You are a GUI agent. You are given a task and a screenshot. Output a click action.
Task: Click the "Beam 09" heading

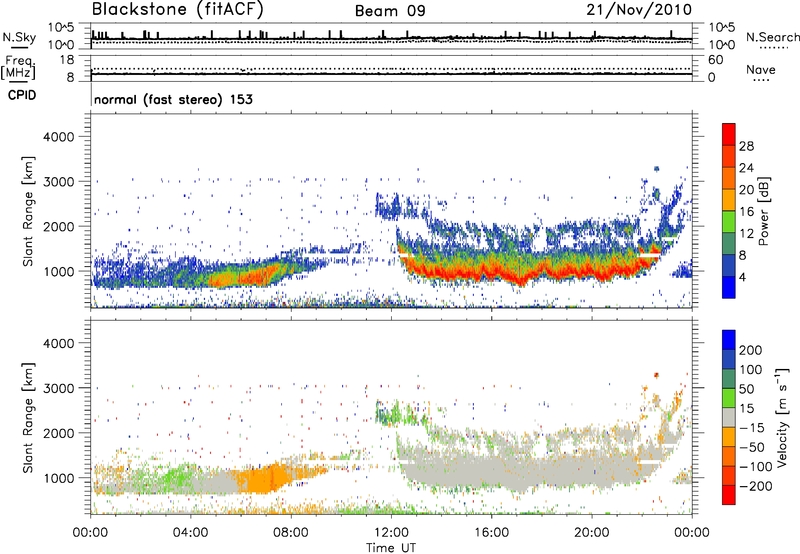[x=390, y=11]
